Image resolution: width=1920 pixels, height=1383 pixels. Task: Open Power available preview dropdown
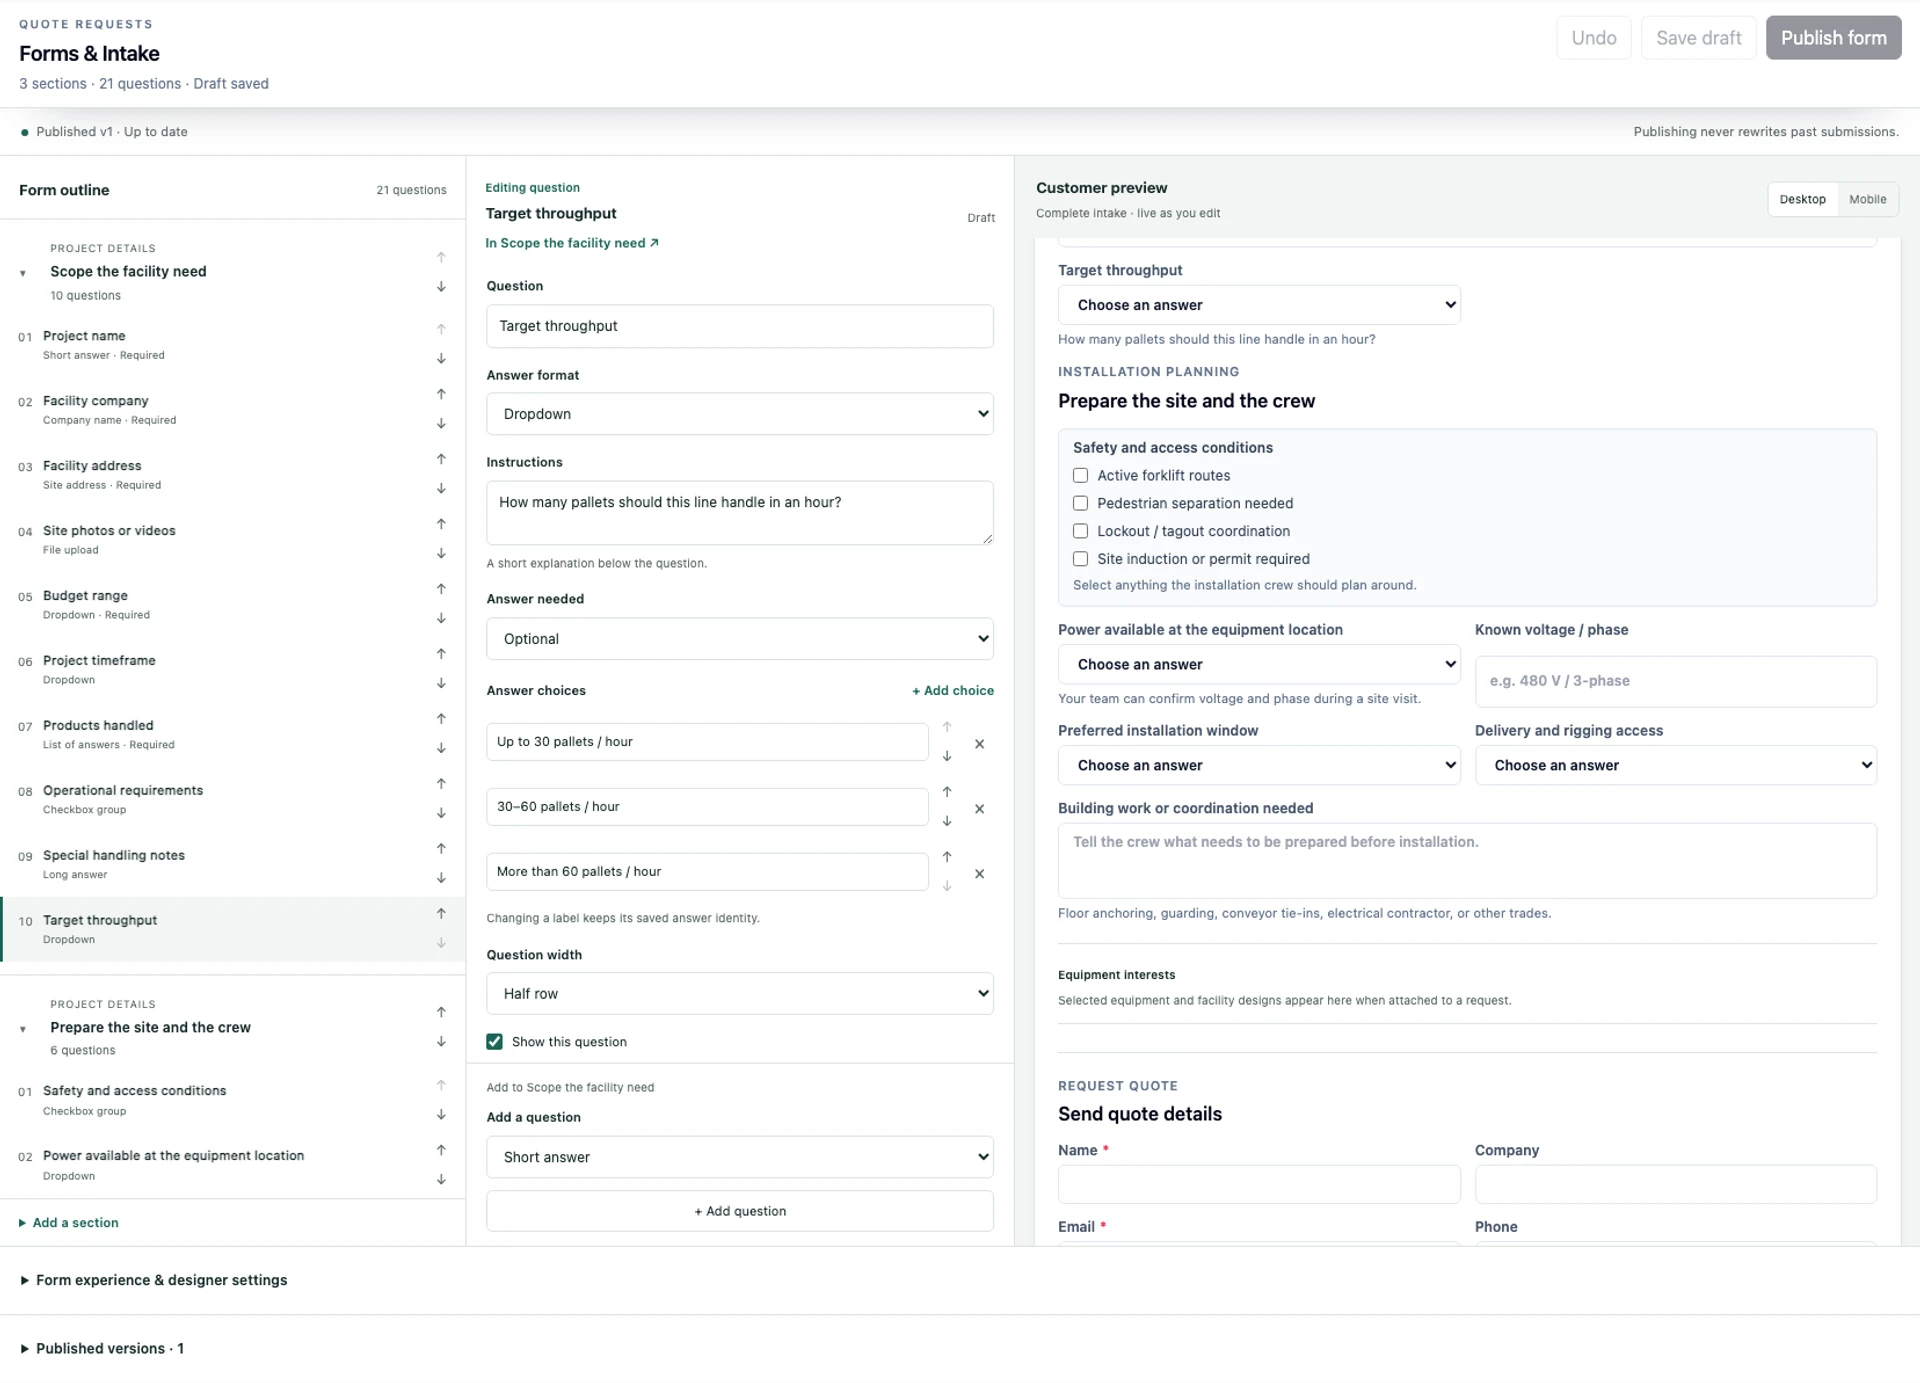pyautogui.click(x=1259, y=665)
